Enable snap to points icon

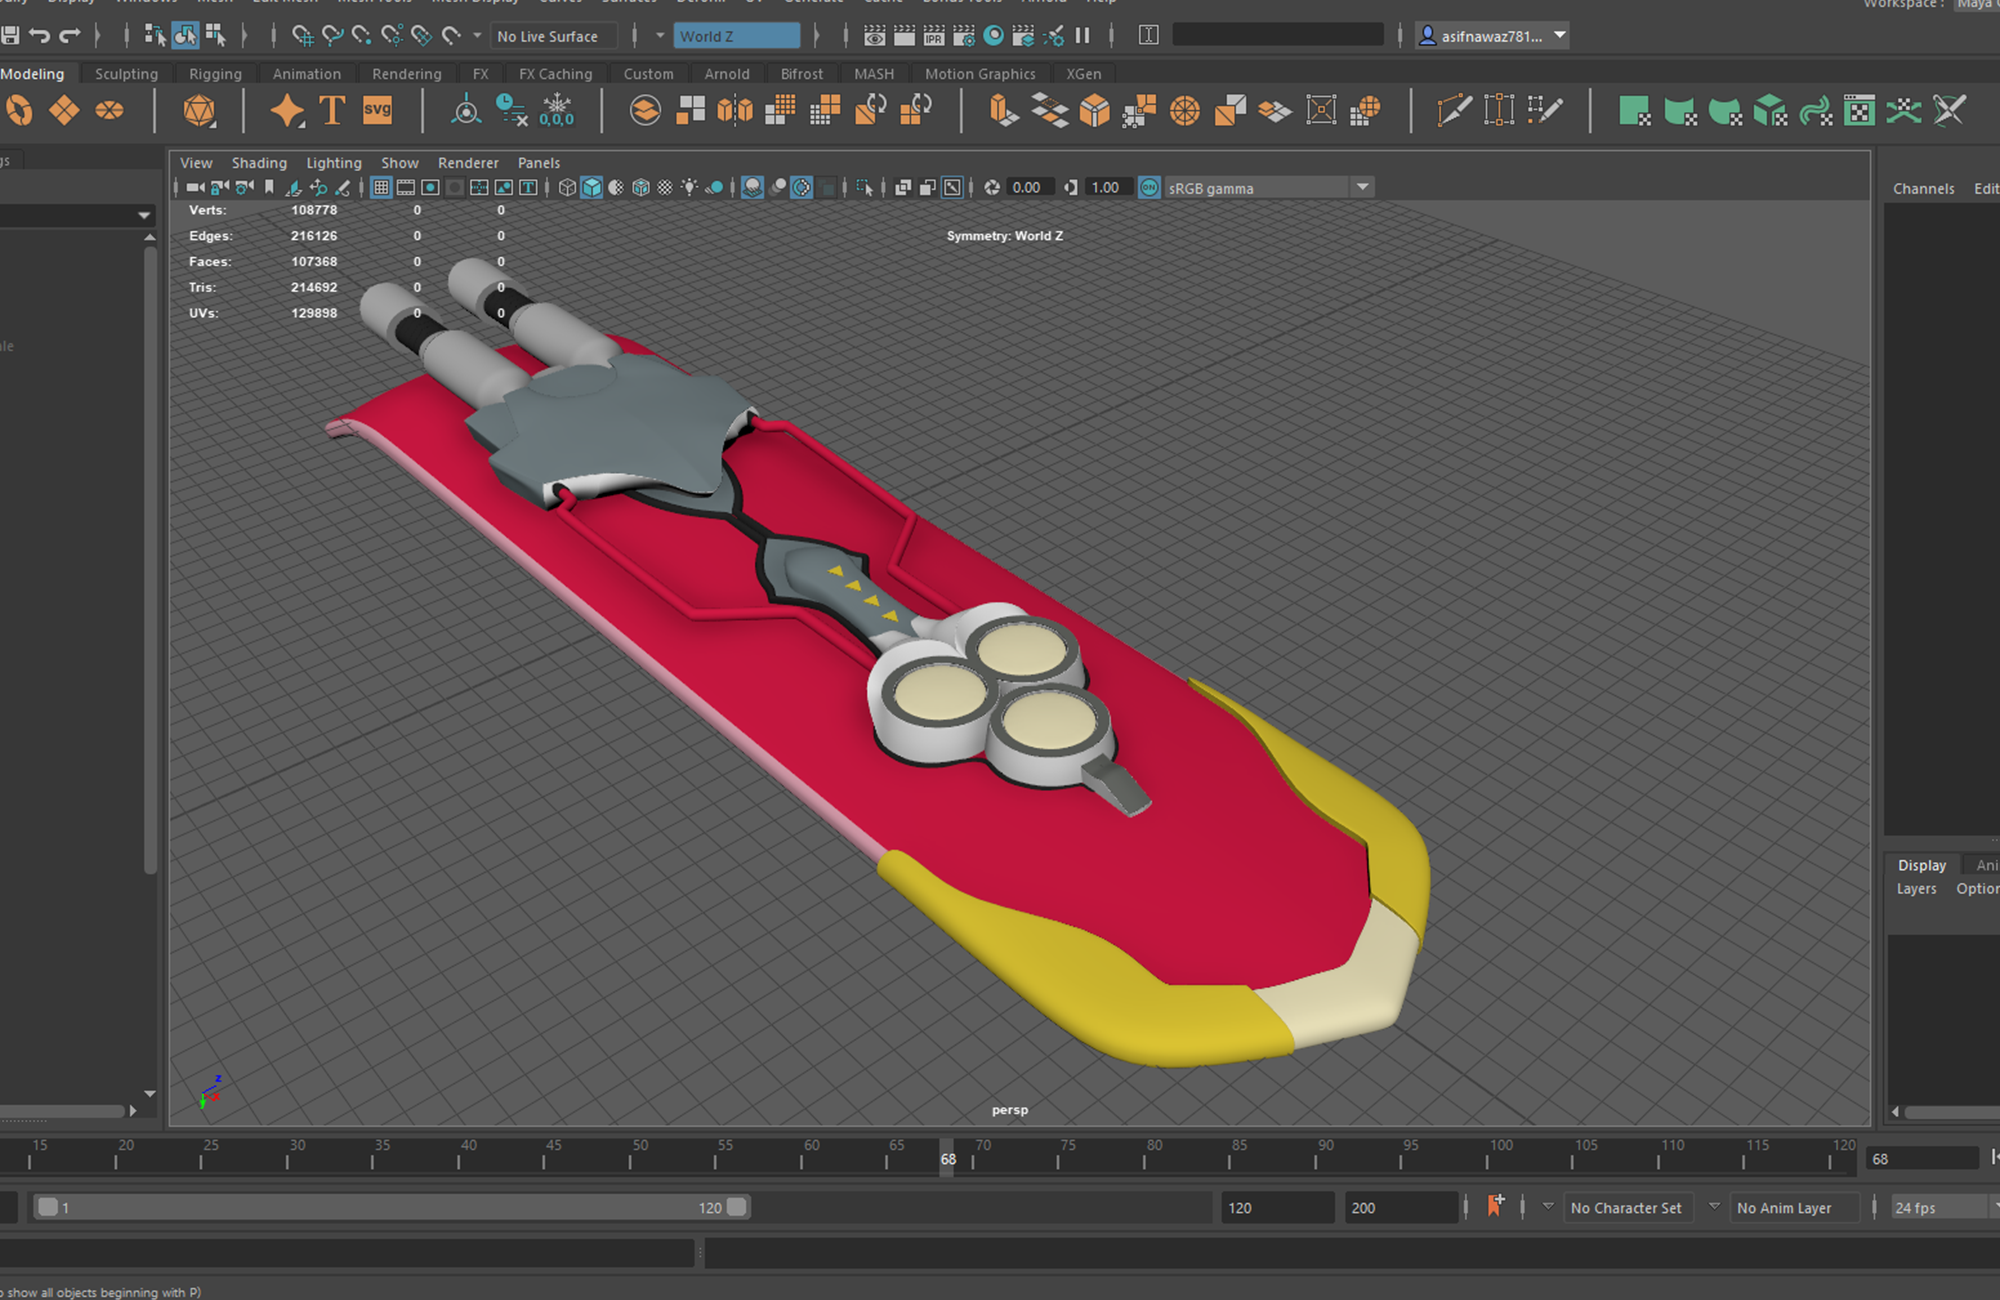[x=361, y=36]
